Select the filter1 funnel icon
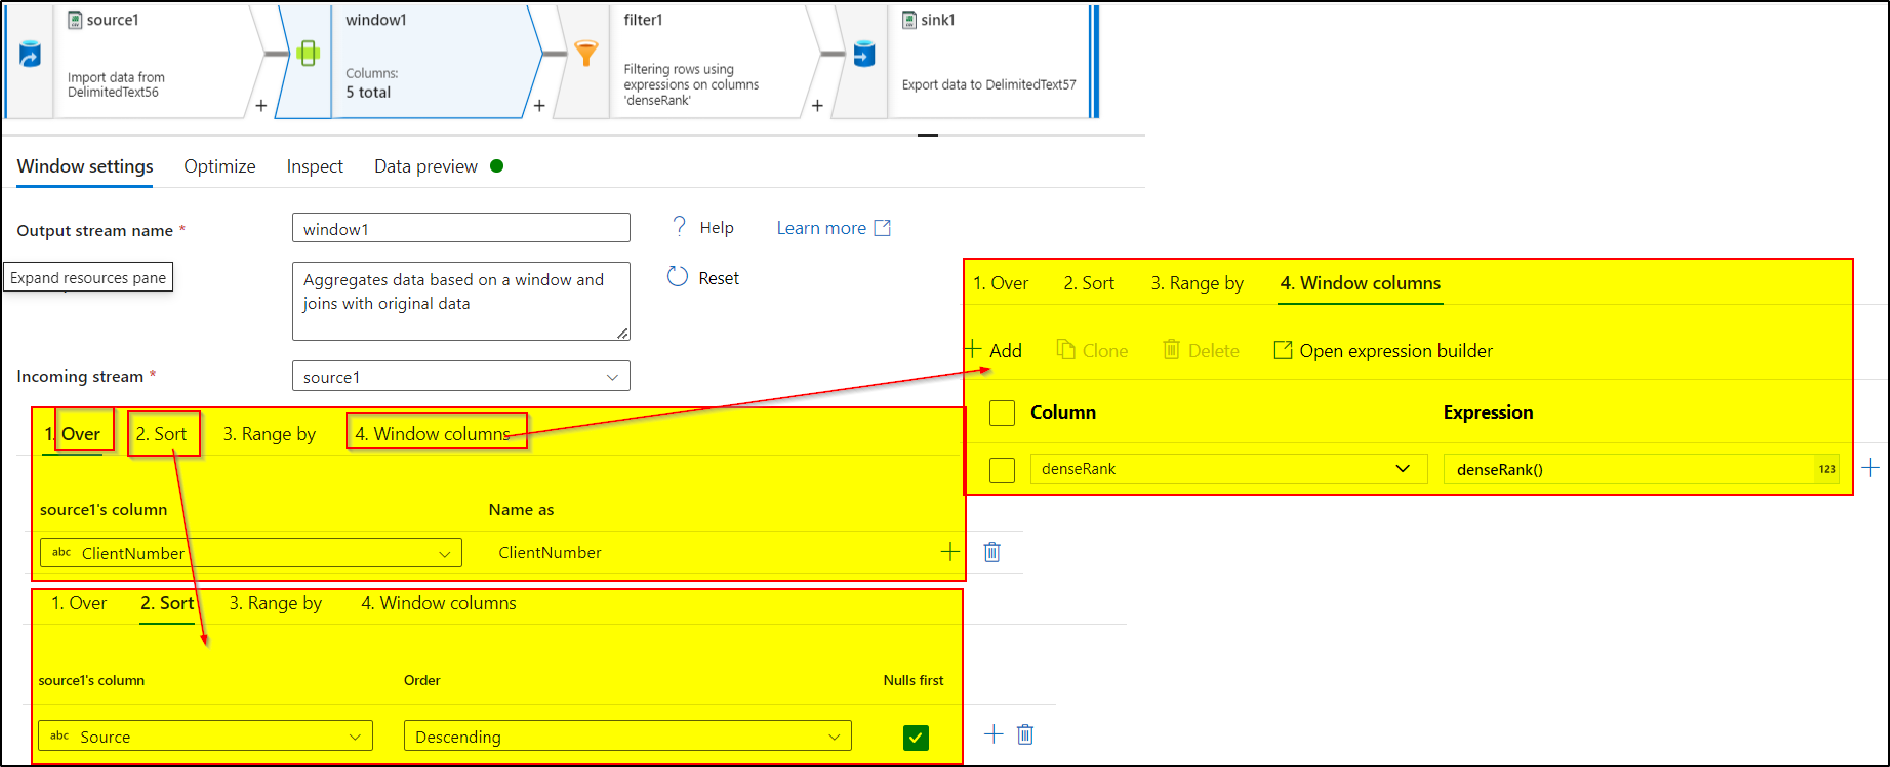Screen dimensions: 1890x767 point(586,53)
